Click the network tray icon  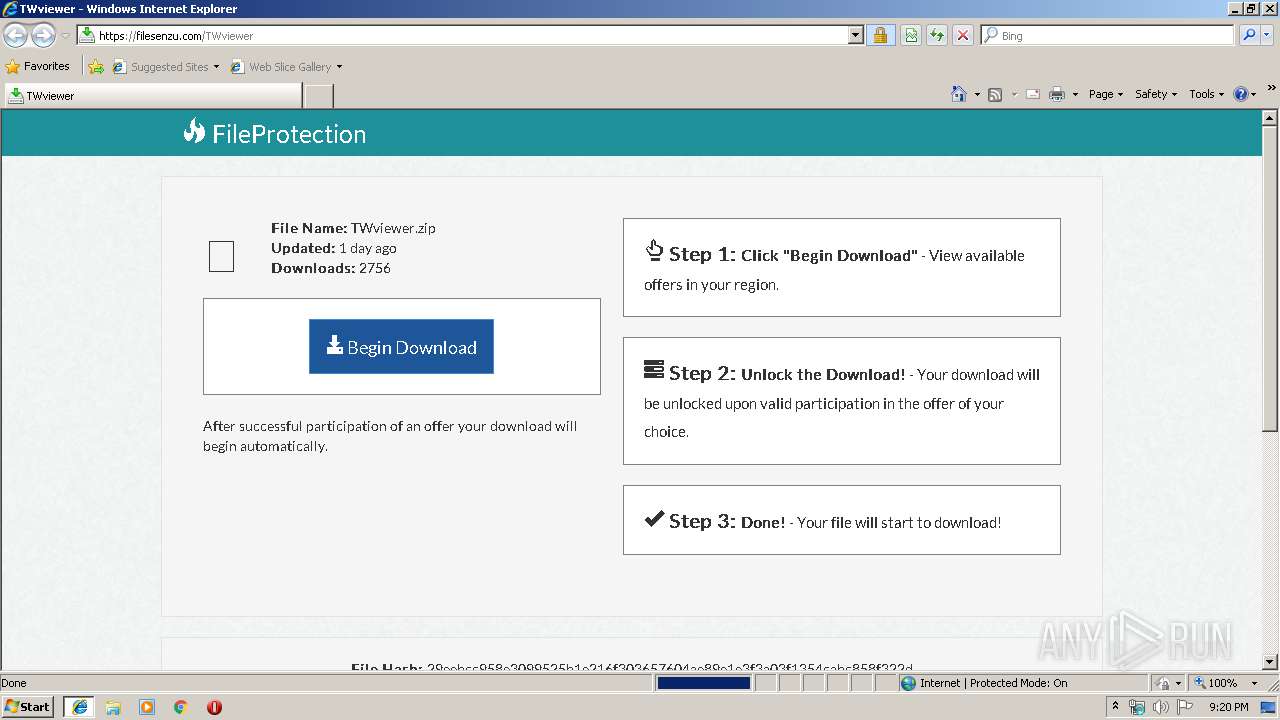tap(1137, 707)
